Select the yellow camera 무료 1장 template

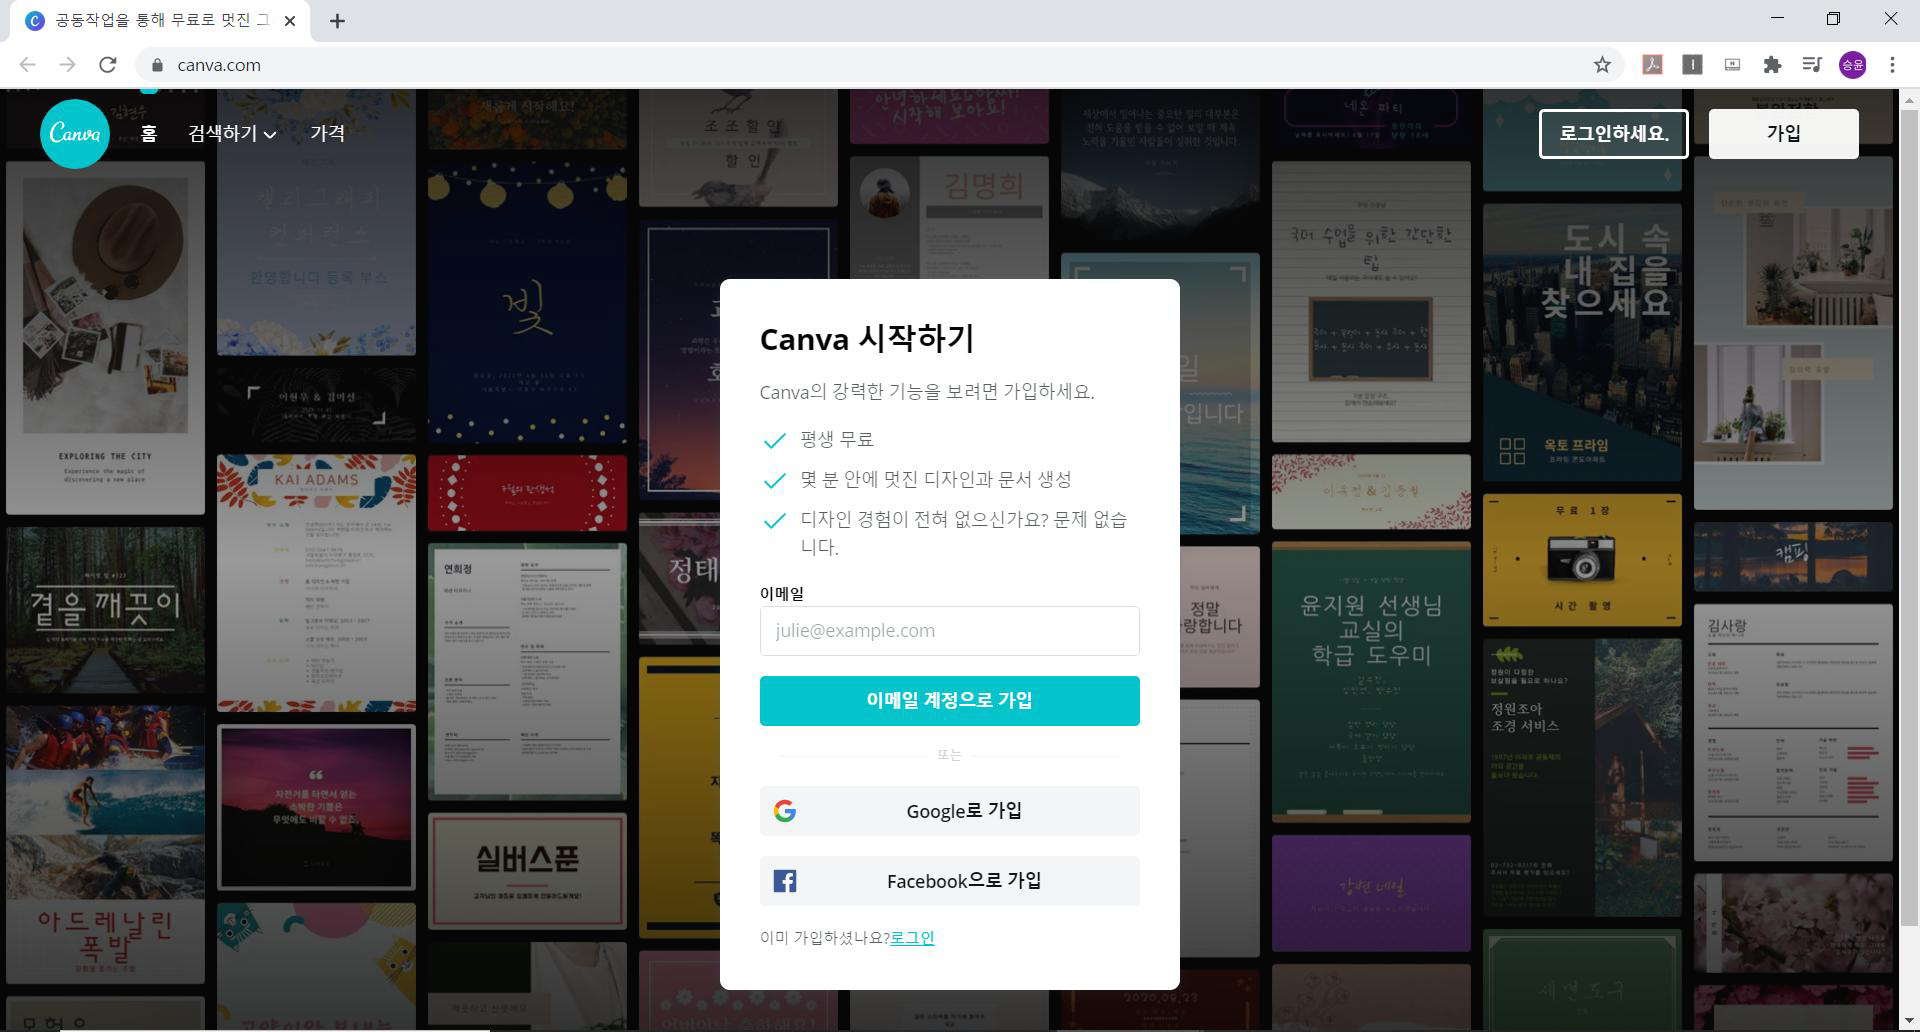tap(1582, 560)
